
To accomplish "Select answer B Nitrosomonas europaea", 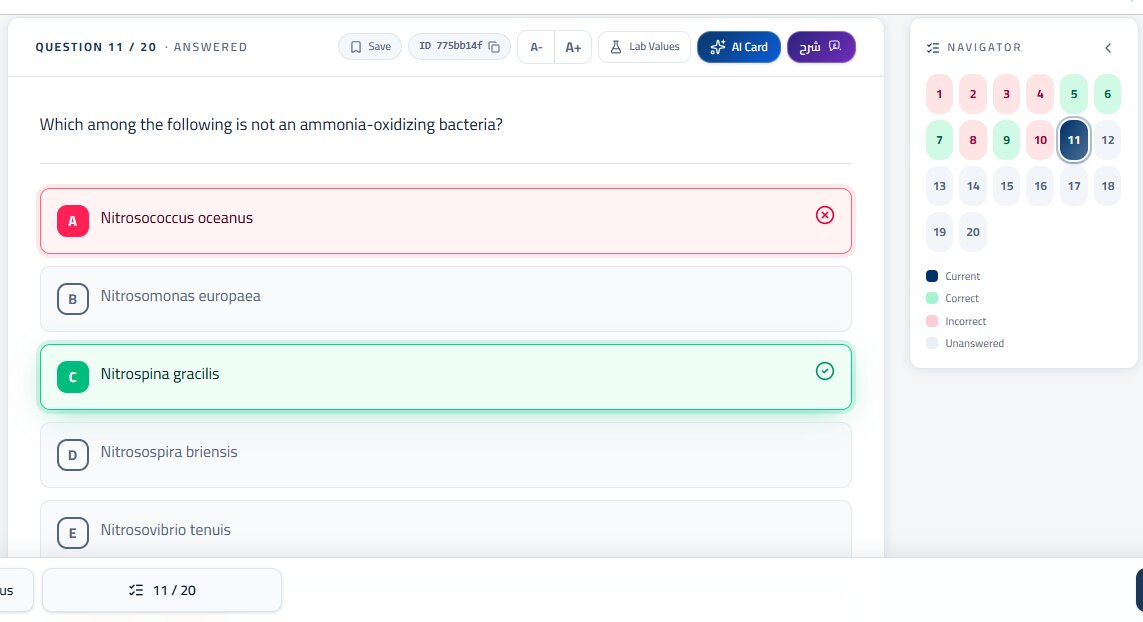I will (445, 299).
